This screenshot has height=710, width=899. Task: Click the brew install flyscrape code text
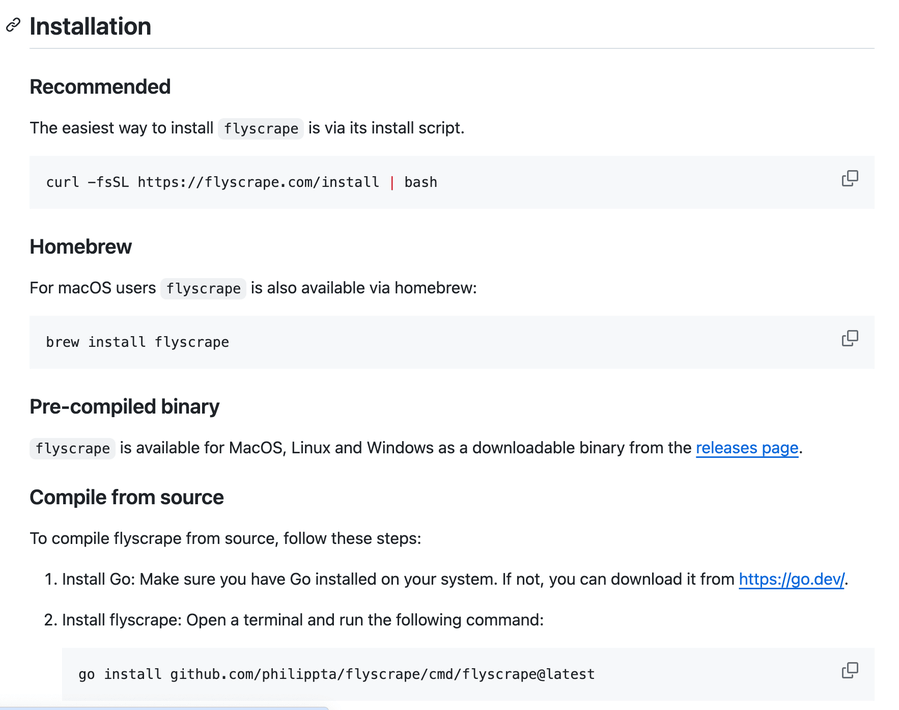pyautogui.click(x=137, y=342)
